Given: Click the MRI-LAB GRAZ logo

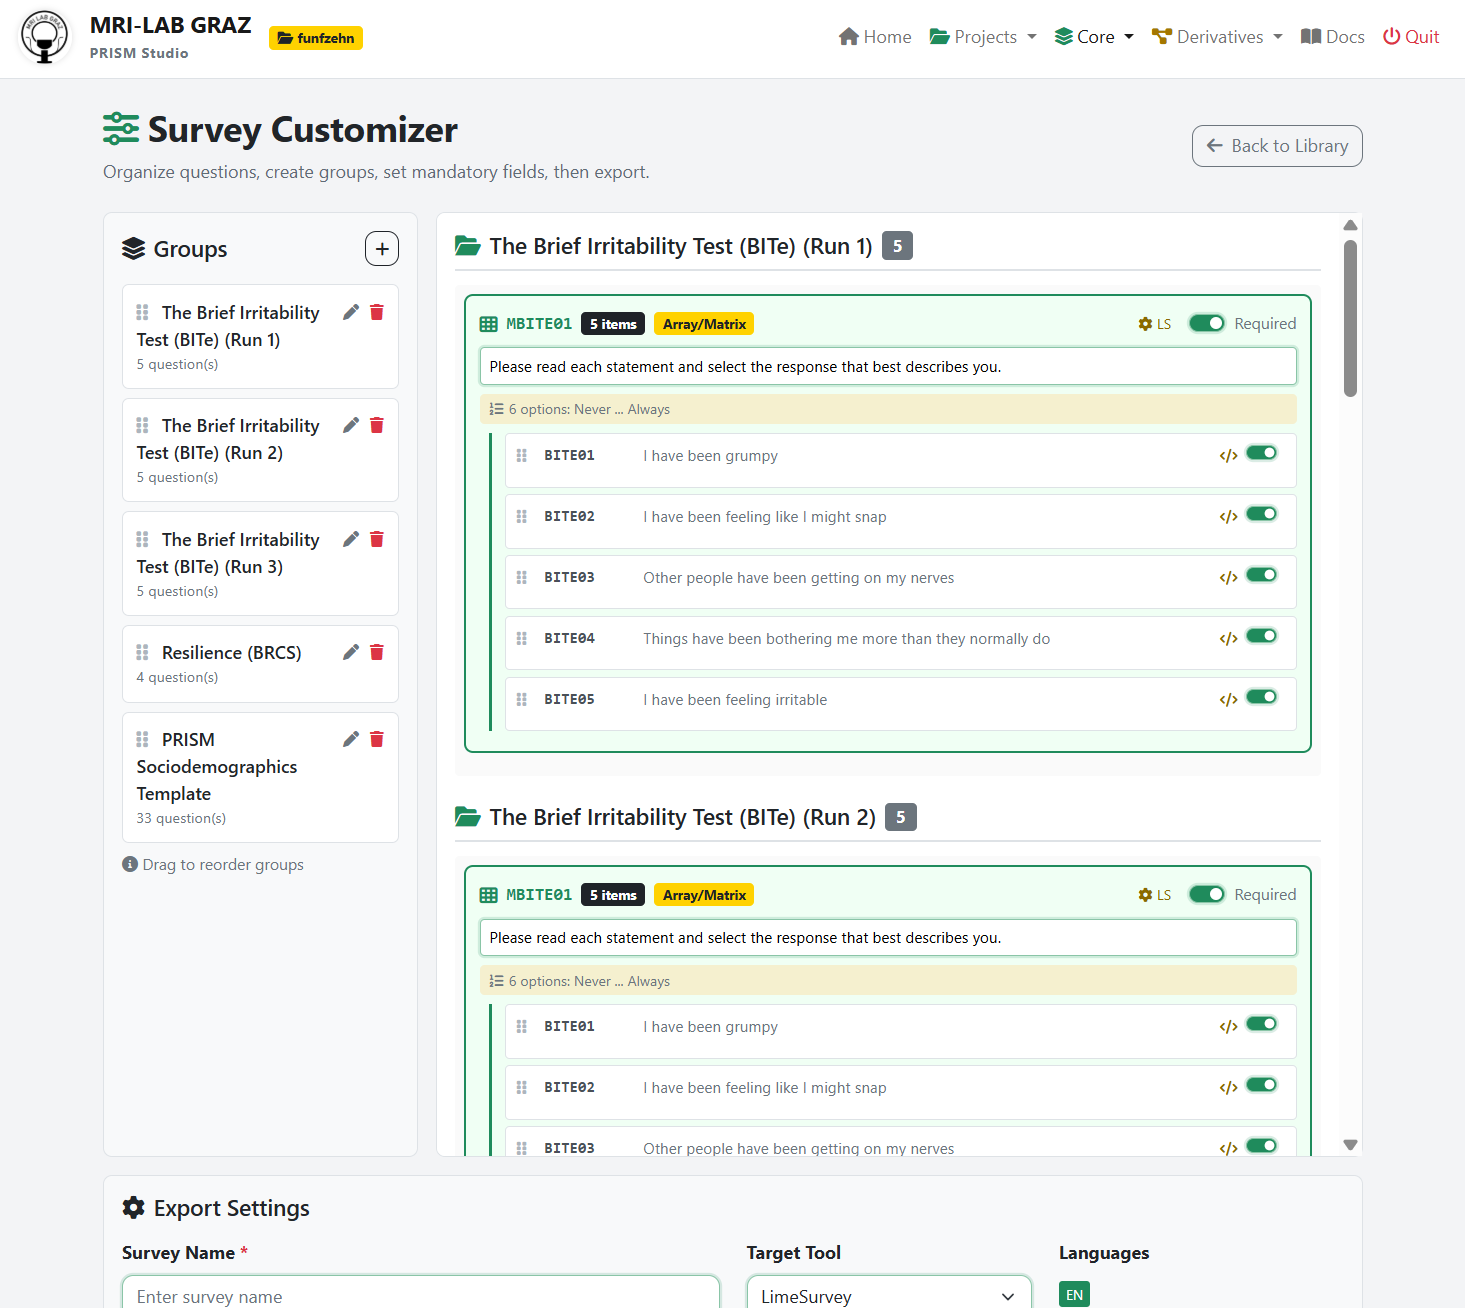Looking at the screenshot, I should click(44, 37).
